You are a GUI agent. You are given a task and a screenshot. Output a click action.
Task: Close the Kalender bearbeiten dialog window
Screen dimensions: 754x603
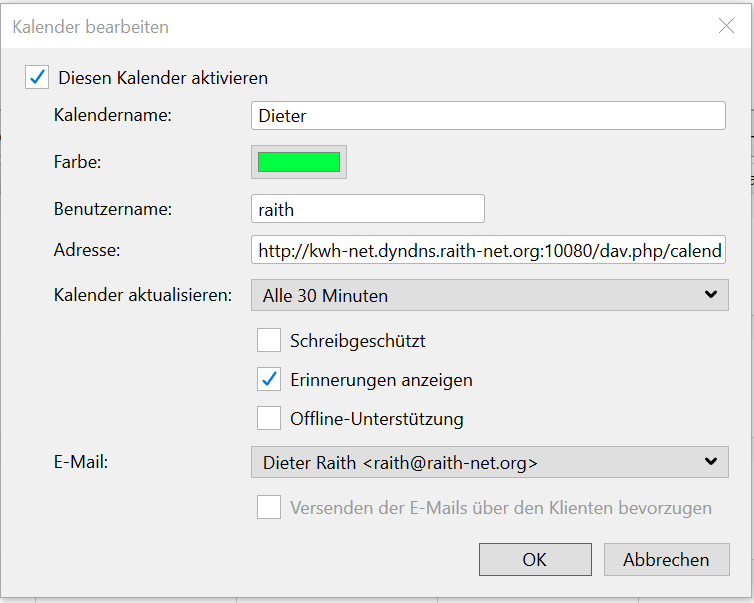coord(727,27)
